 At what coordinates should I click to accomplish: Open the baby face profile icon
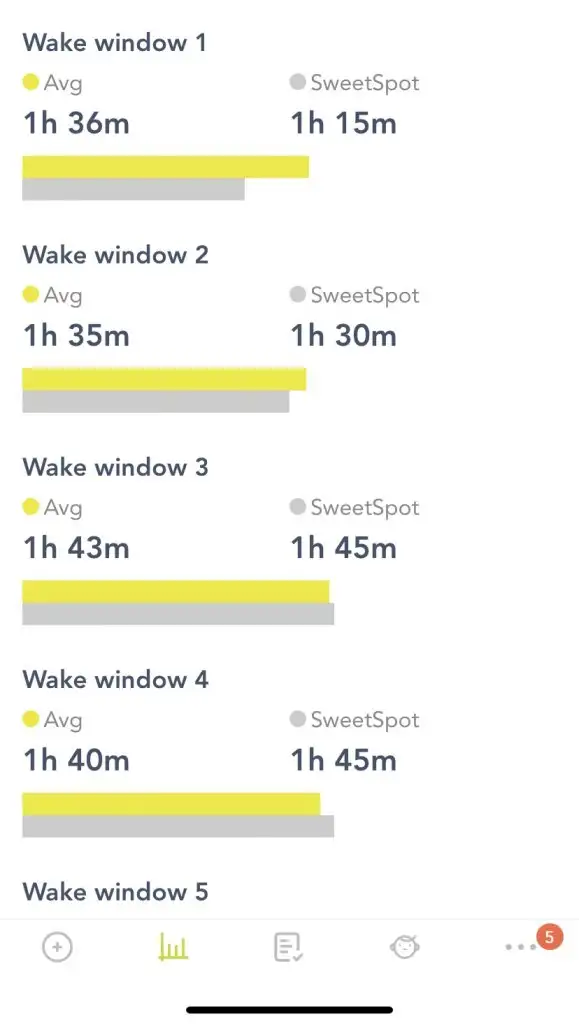tap(405, 946)
